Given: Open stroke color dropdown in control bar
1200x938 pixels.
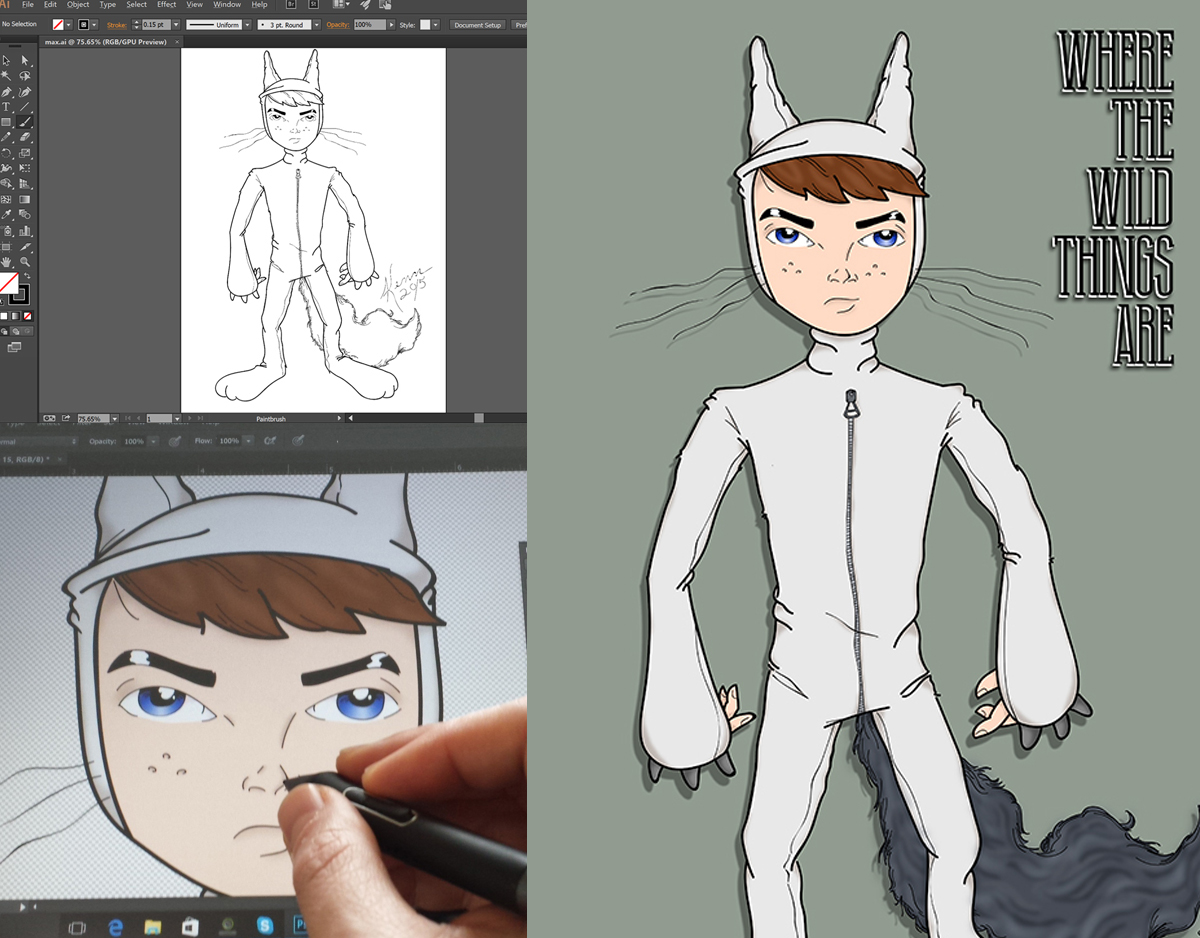Looking at the screenshot, I should 96,24.
